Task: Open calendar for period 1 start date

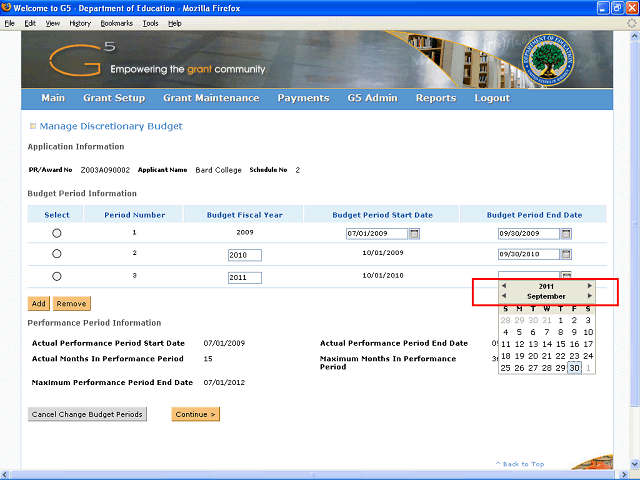Action: (x=414, y=233)
